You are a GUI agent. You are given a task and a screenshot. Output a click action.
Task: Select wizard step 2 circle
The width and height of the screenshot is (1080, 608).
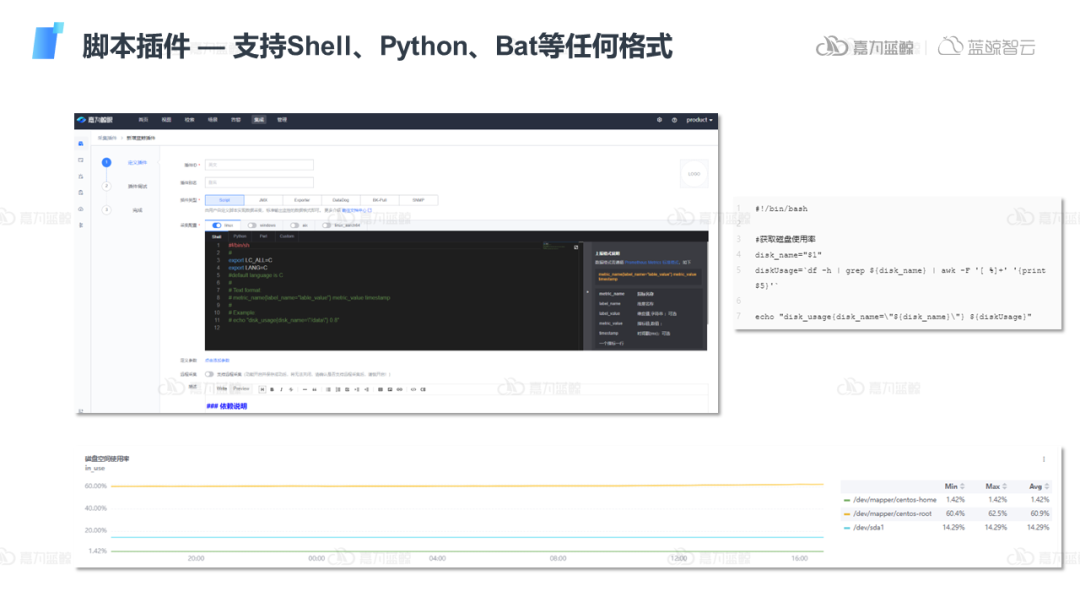[106, 186]
